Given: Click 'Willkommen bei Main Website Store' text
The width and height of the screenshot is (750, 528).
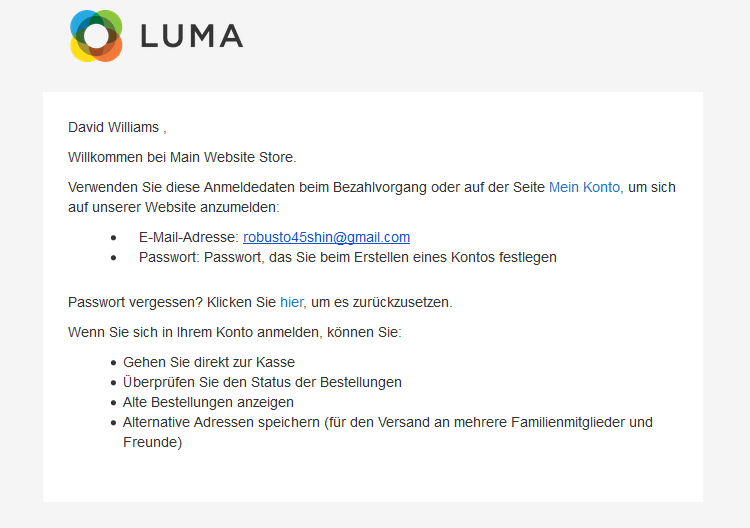Looking at the screenshot, I should tap(182, 157).
